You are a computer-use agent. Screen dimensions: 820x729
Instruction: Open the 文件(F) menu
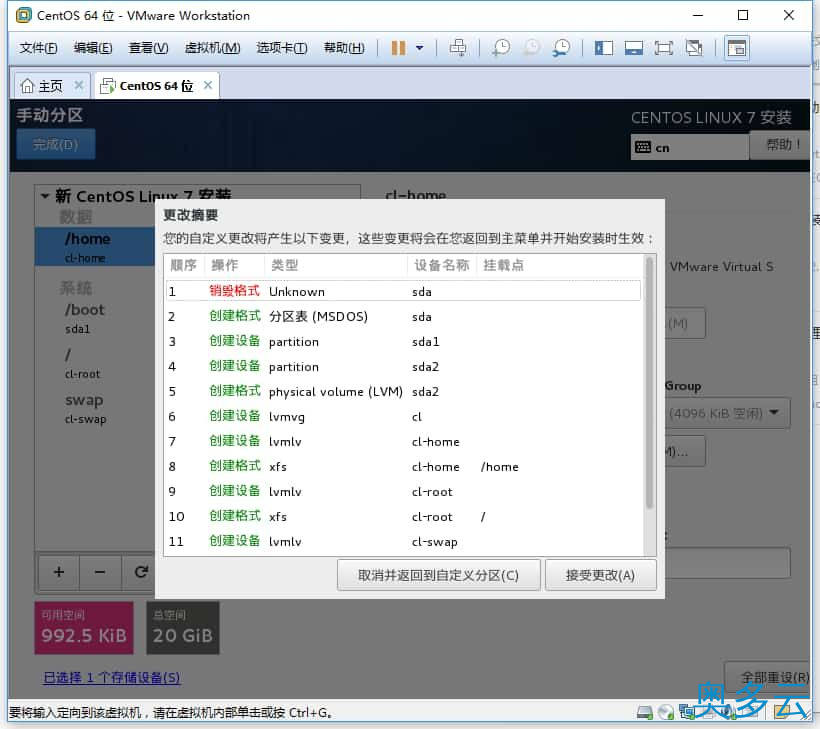pyautogui.click(x=38, y=48)
